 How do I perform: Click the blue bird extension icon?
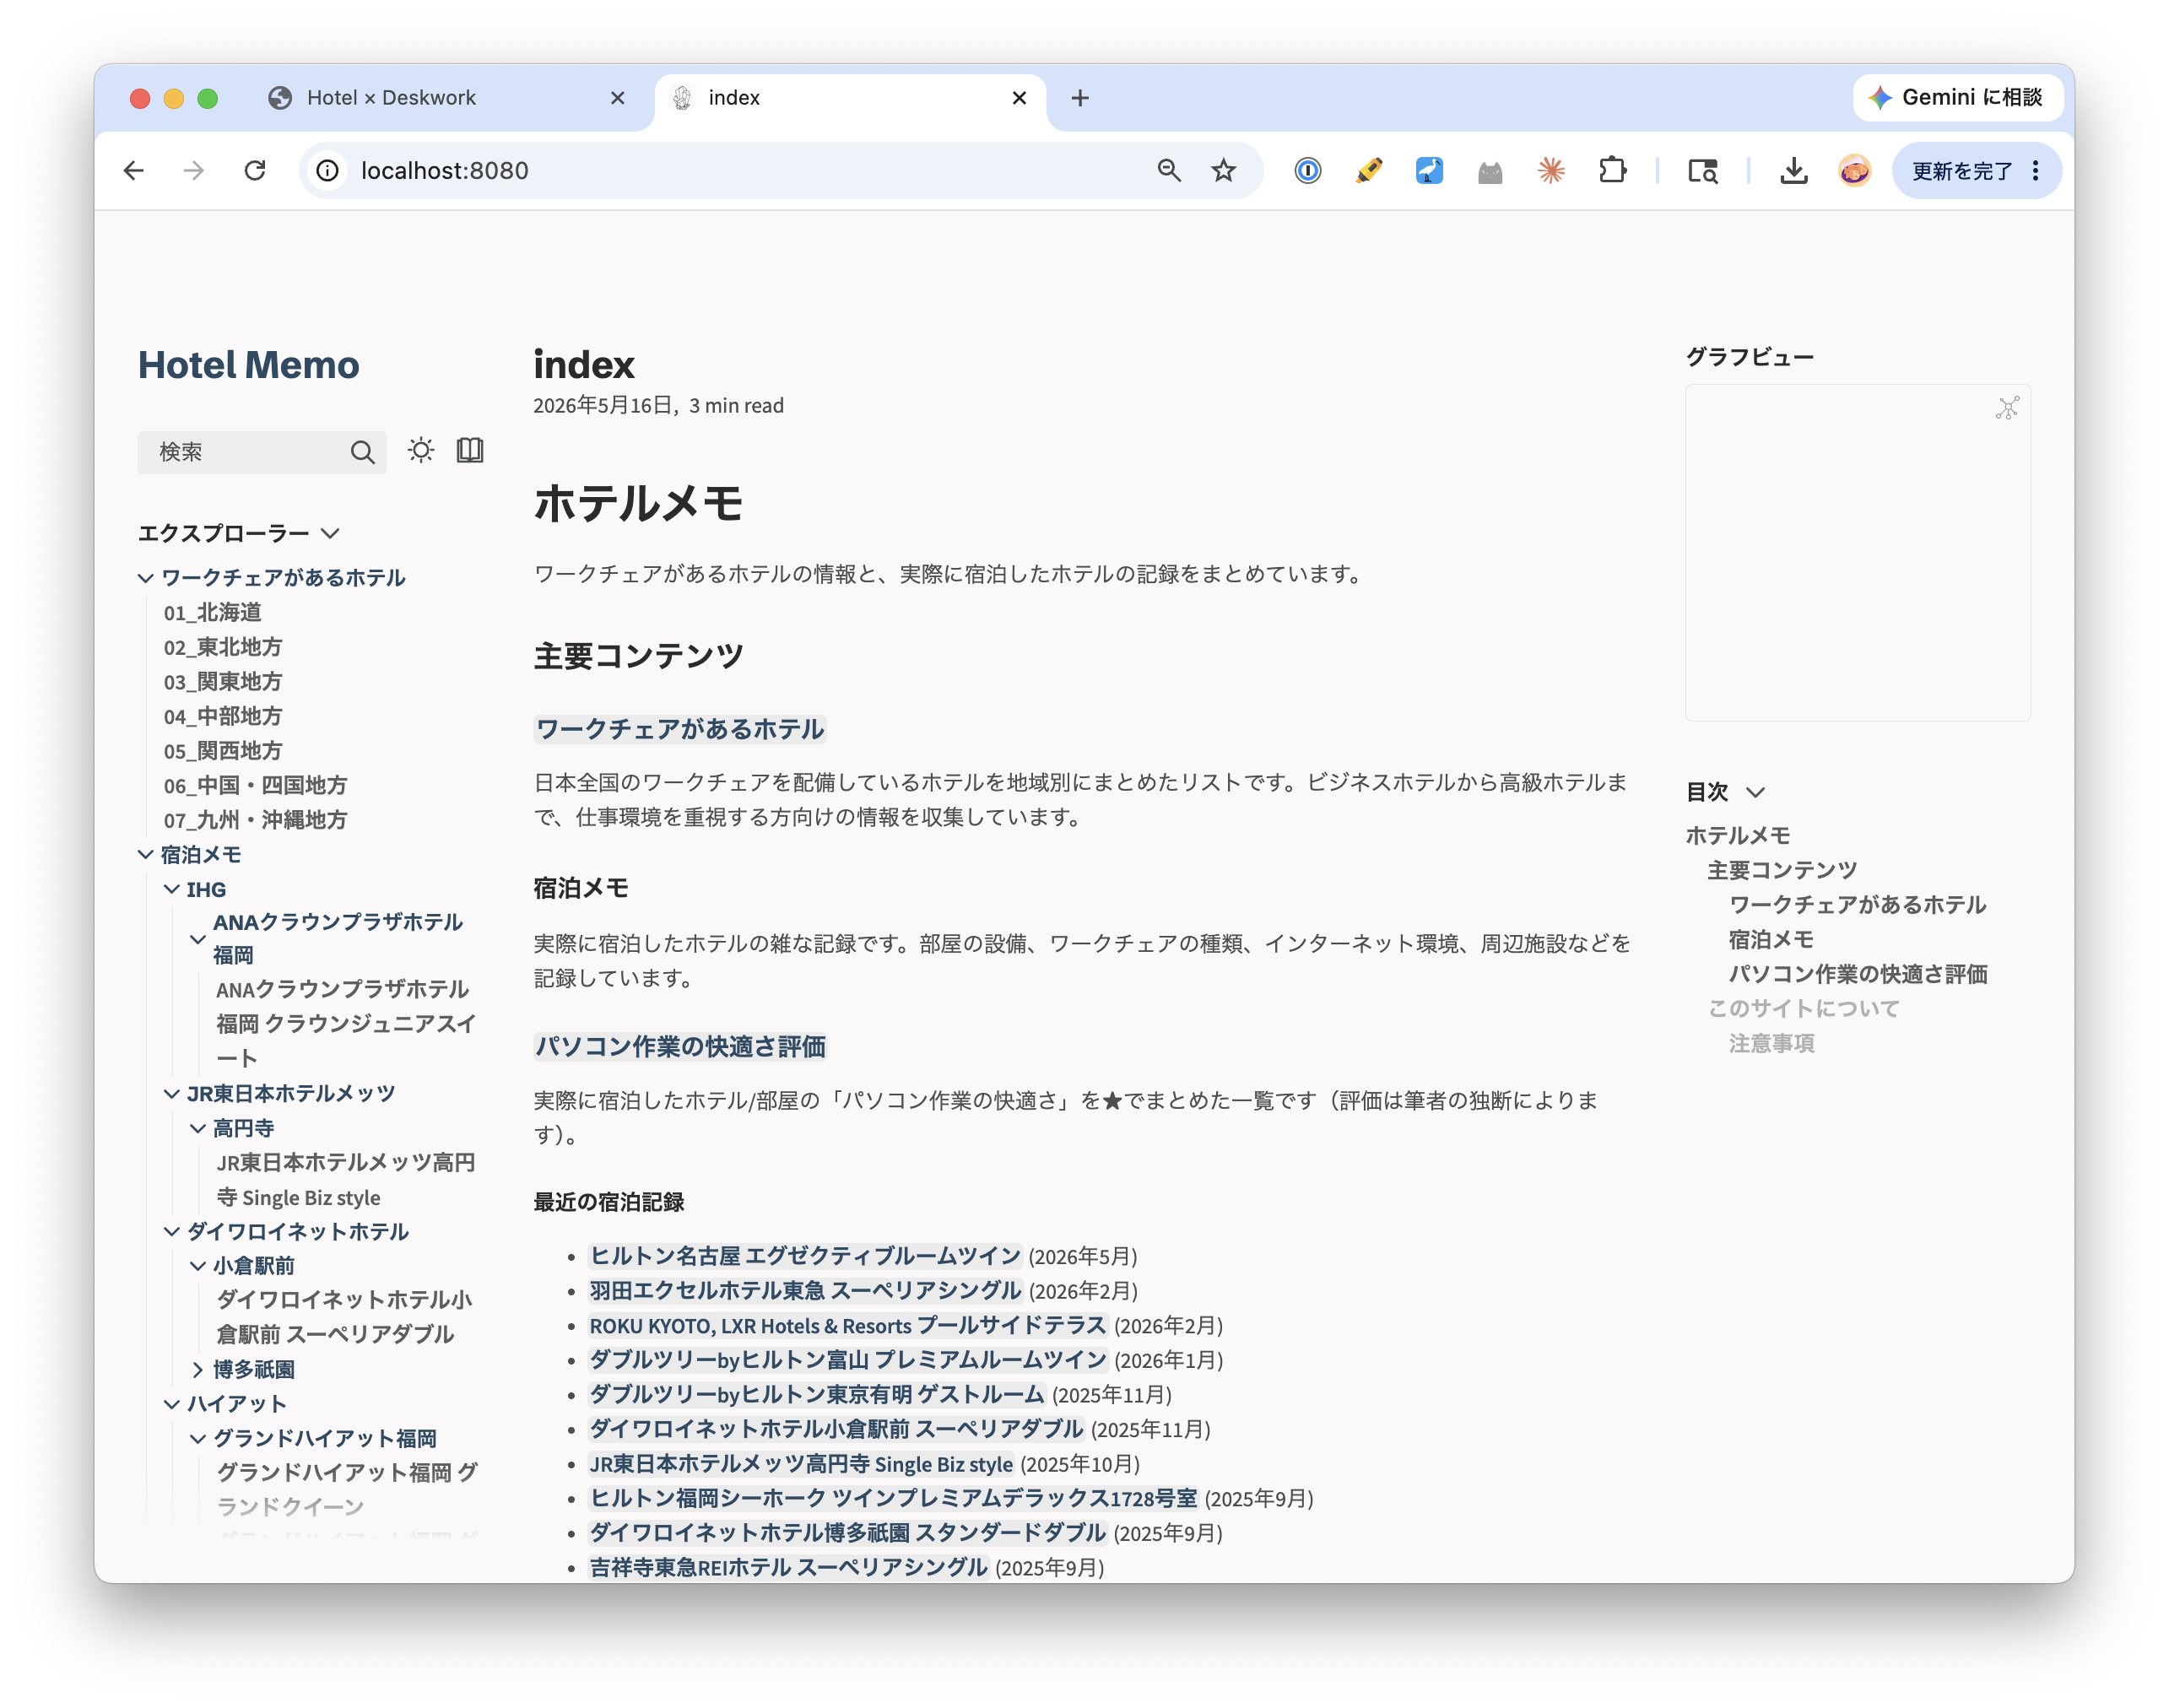1430,171
